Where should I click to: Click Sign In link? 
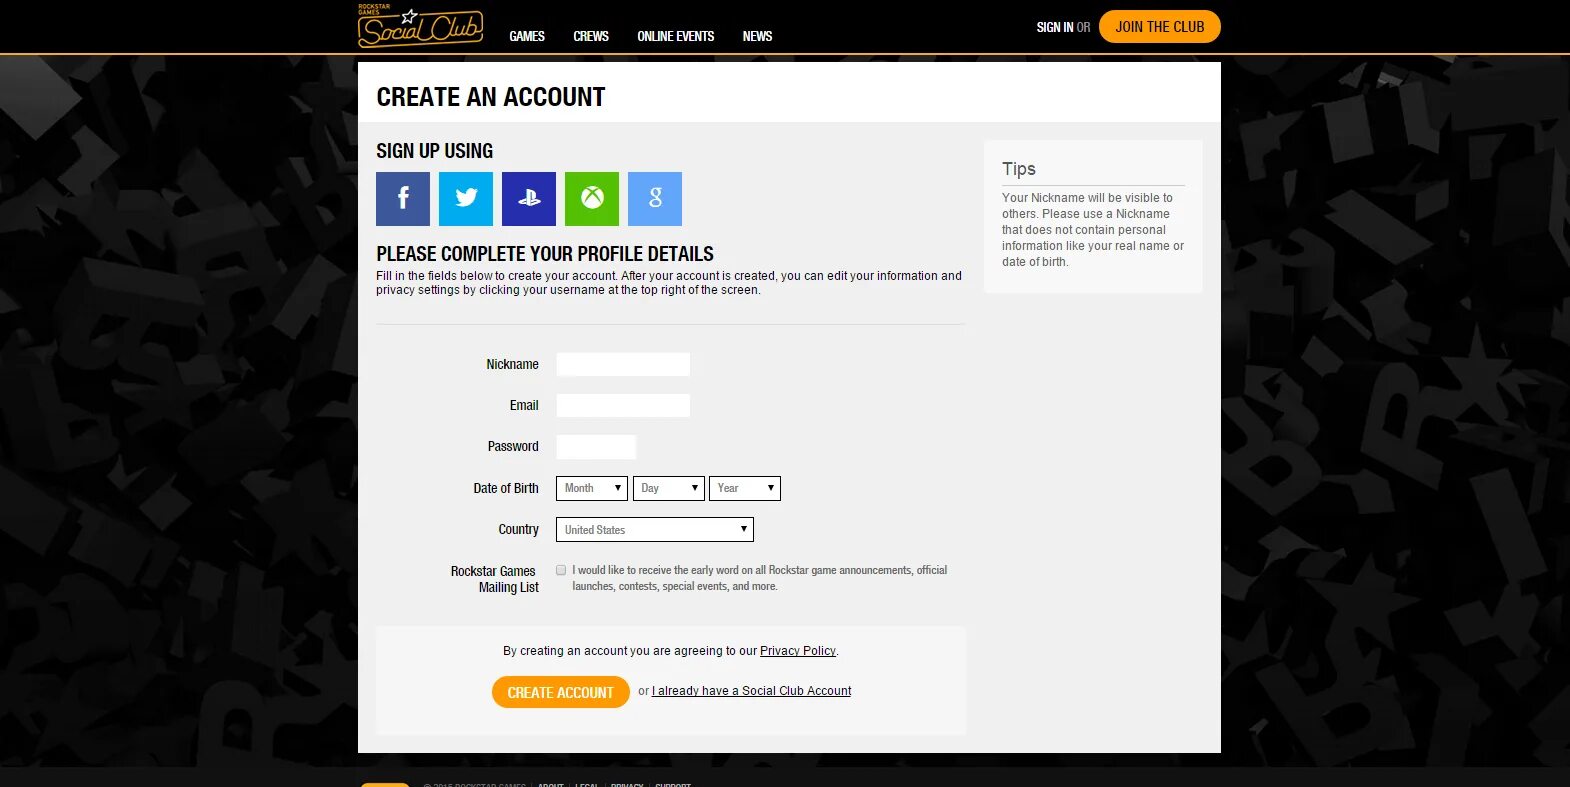pos(1055,27)
